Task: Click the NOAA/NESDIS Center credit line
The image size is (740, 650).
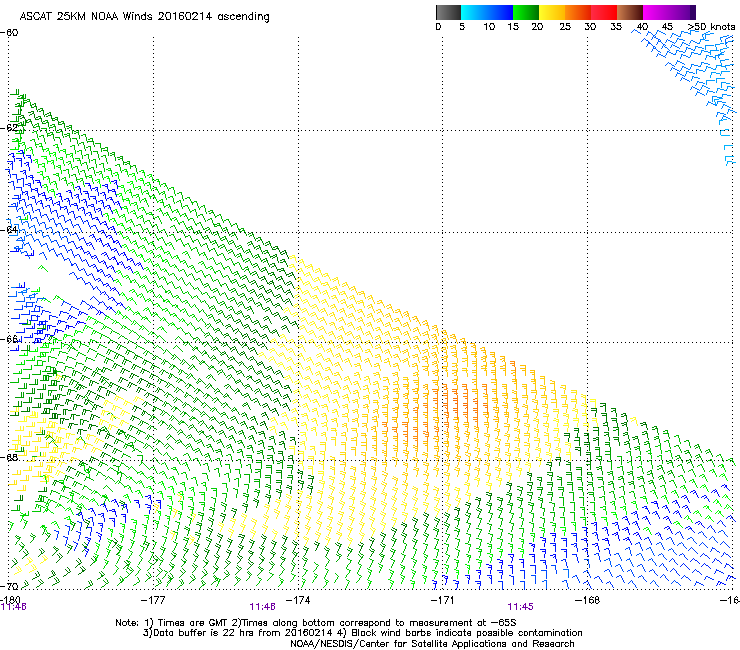Action: pyautogui.click(x=432, y=644)
